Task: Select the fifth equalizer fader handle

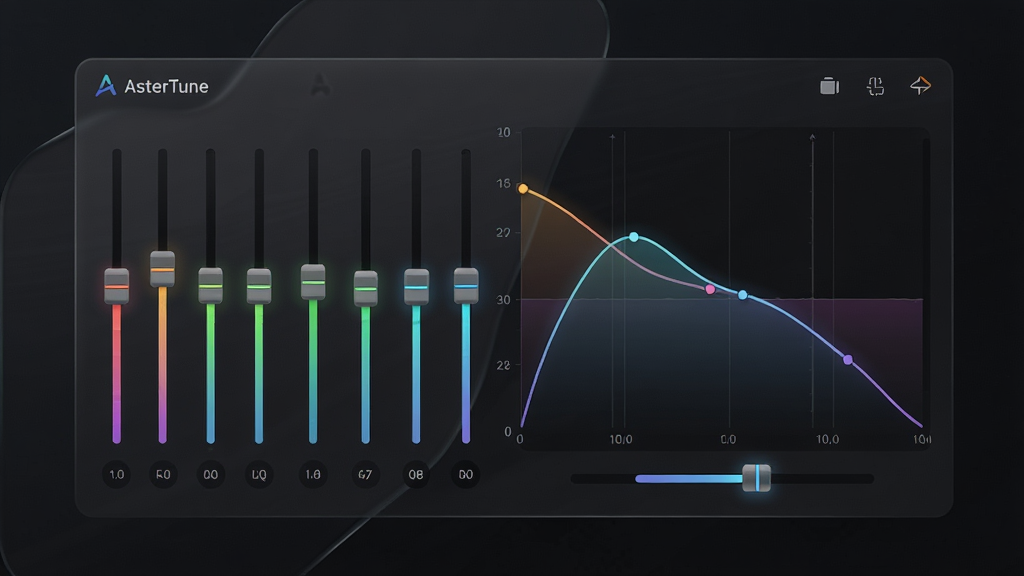Action: pyautogui.click(x=313, y=282)
